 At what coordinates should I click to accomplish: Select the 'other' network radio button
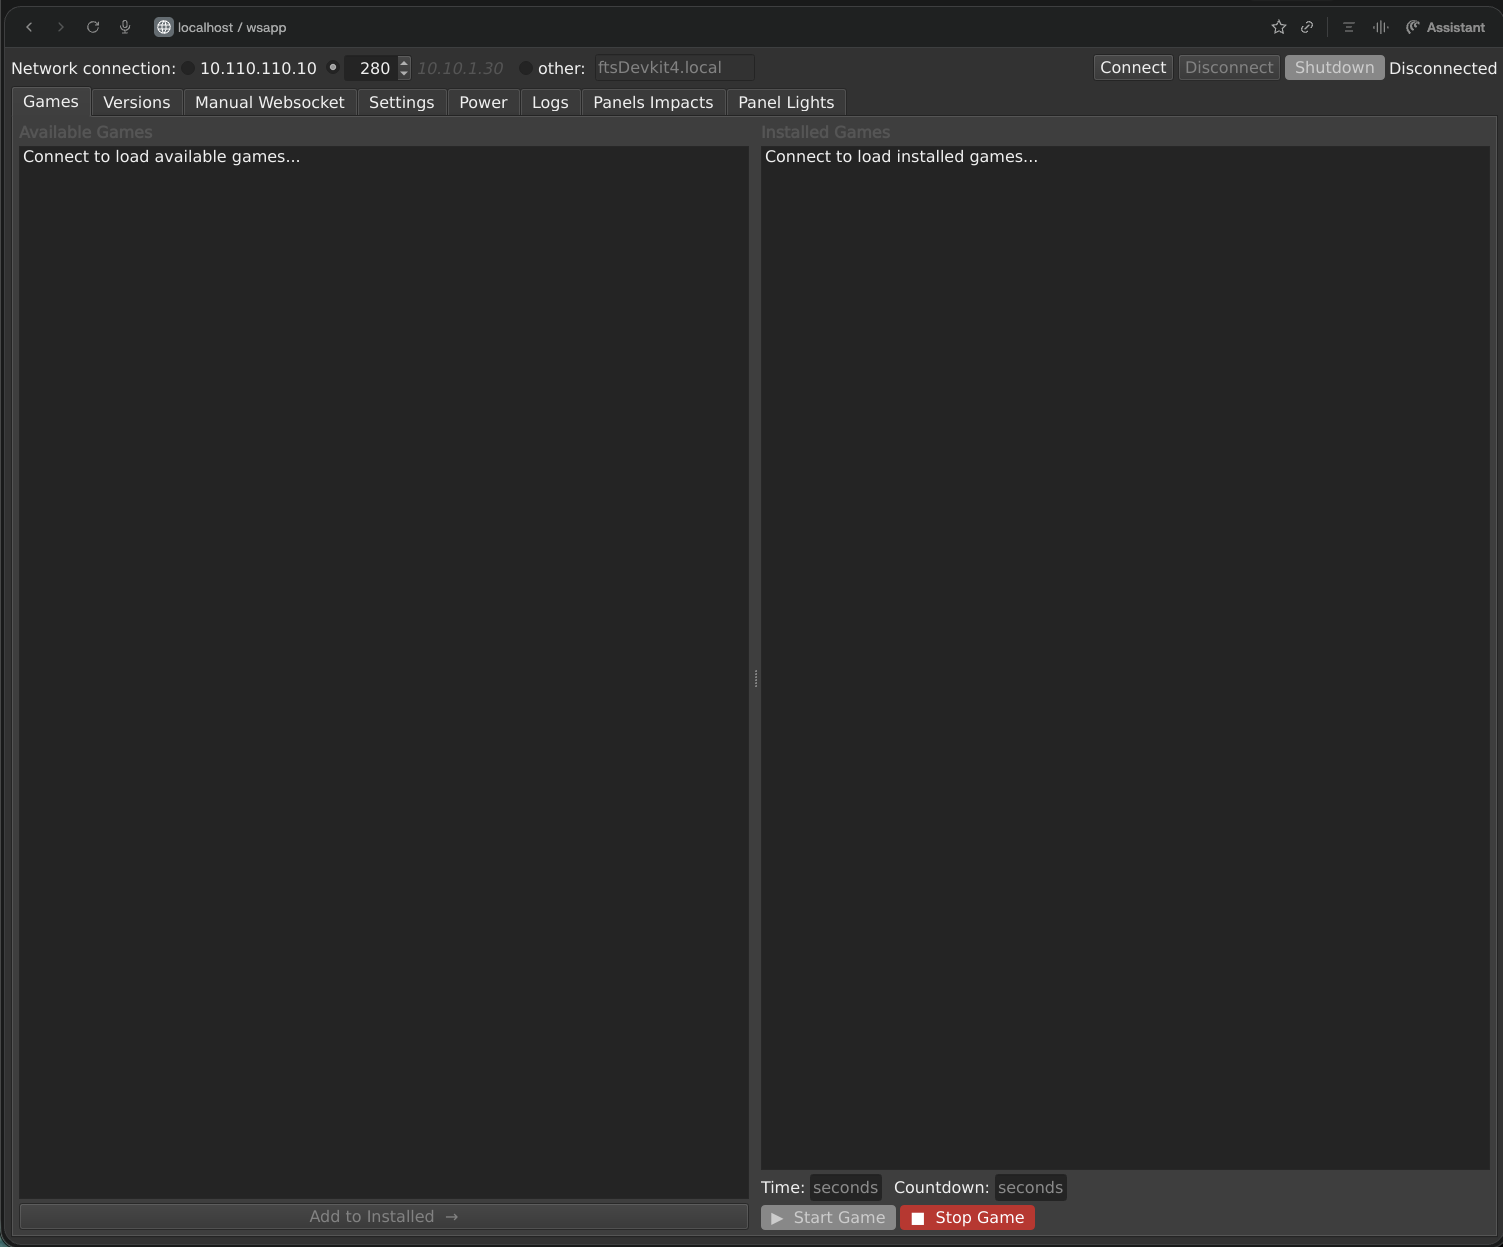pyautogui.click(x=526, y=68)
